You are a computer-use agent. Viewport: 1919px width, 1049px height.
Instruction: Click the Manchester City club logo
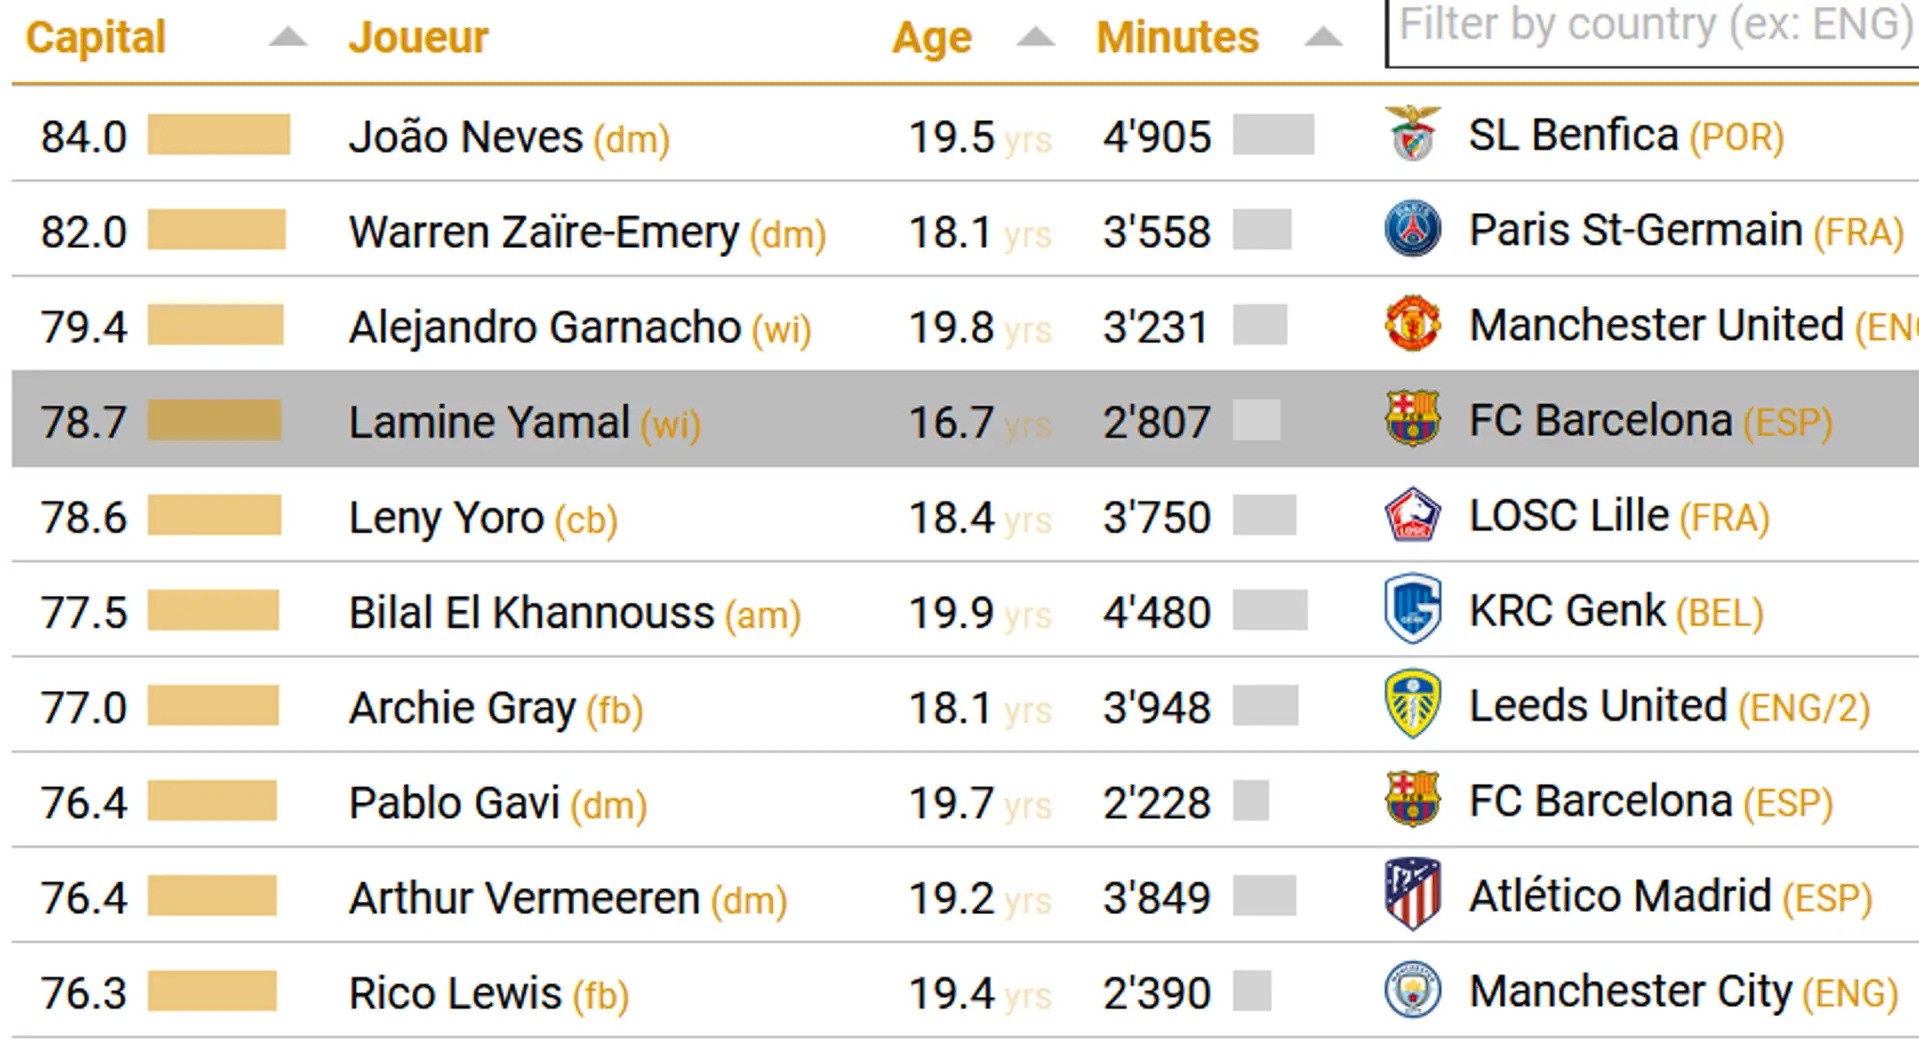pyautogui.click(x=1412, y=990)
